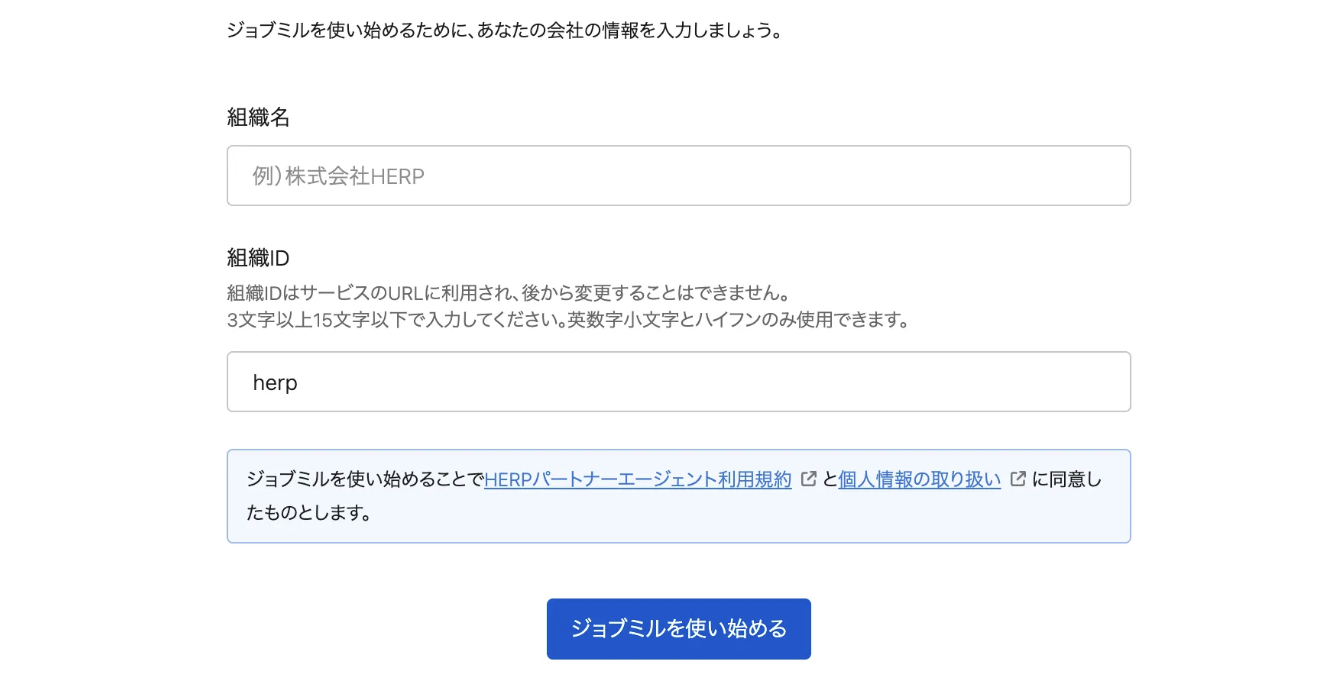This screenshot has height=688, width=1338.
Task: Click the あなたの会社 phrase in intro
Action: pyautogui.click(x=529, y=30)
